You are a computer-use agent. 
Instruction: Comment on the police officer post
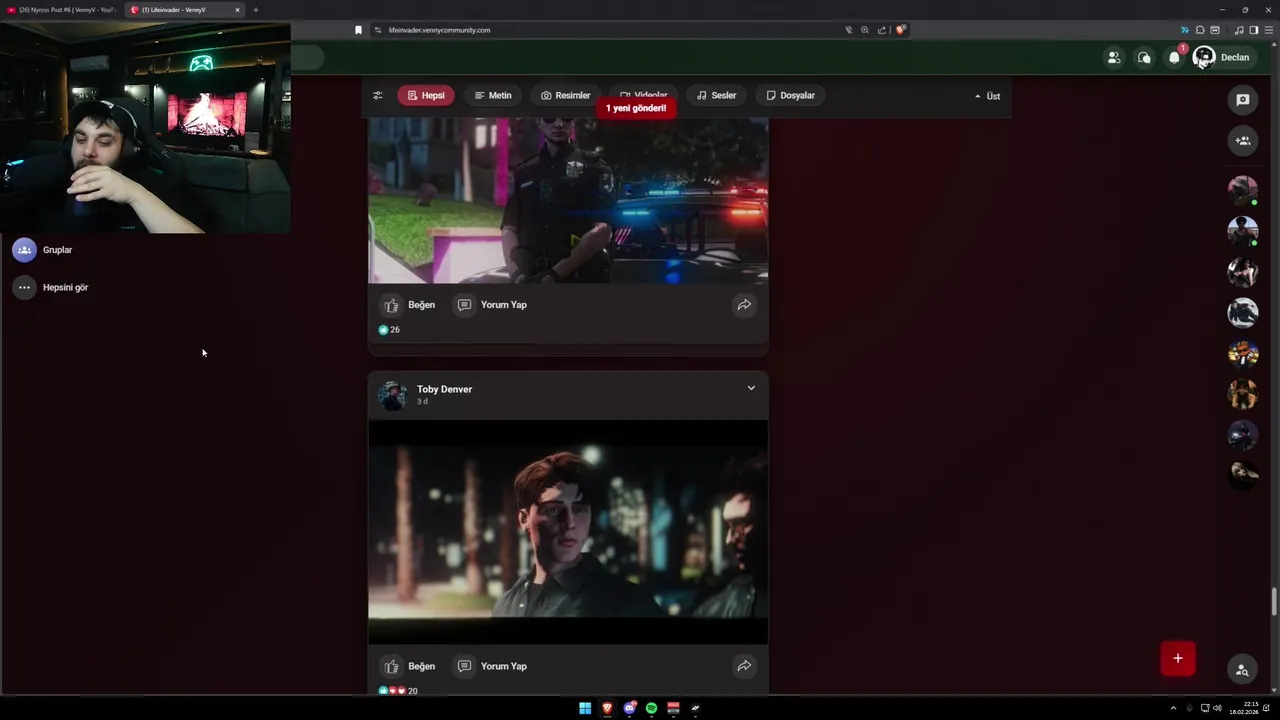[492, 305]
